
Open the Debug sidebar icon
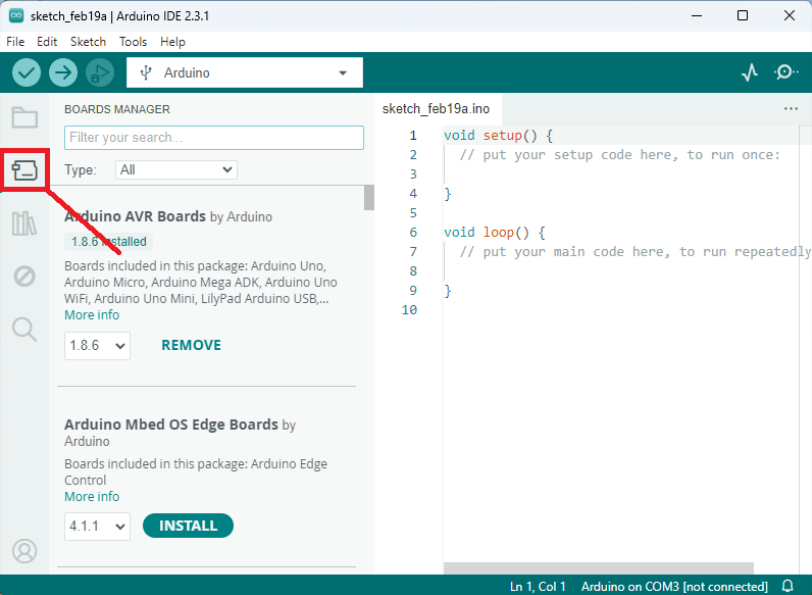click(25, 276)
